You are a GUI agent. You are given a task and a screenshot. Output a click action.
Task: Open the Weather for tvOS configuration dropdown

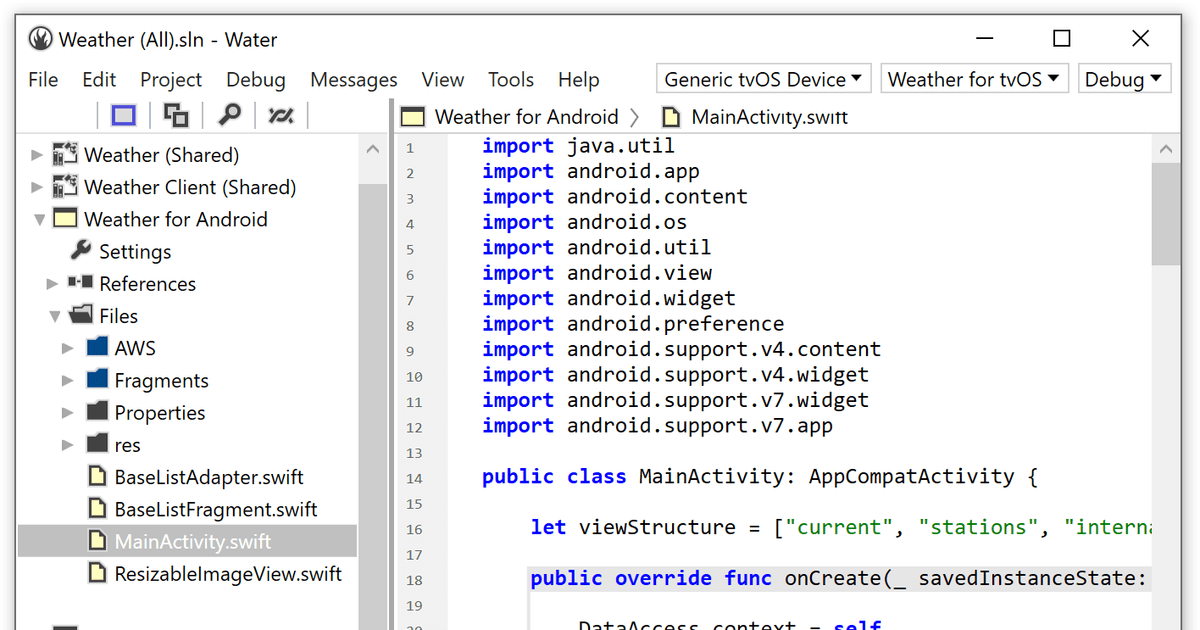pyautogui.click(x=974, y=78)
